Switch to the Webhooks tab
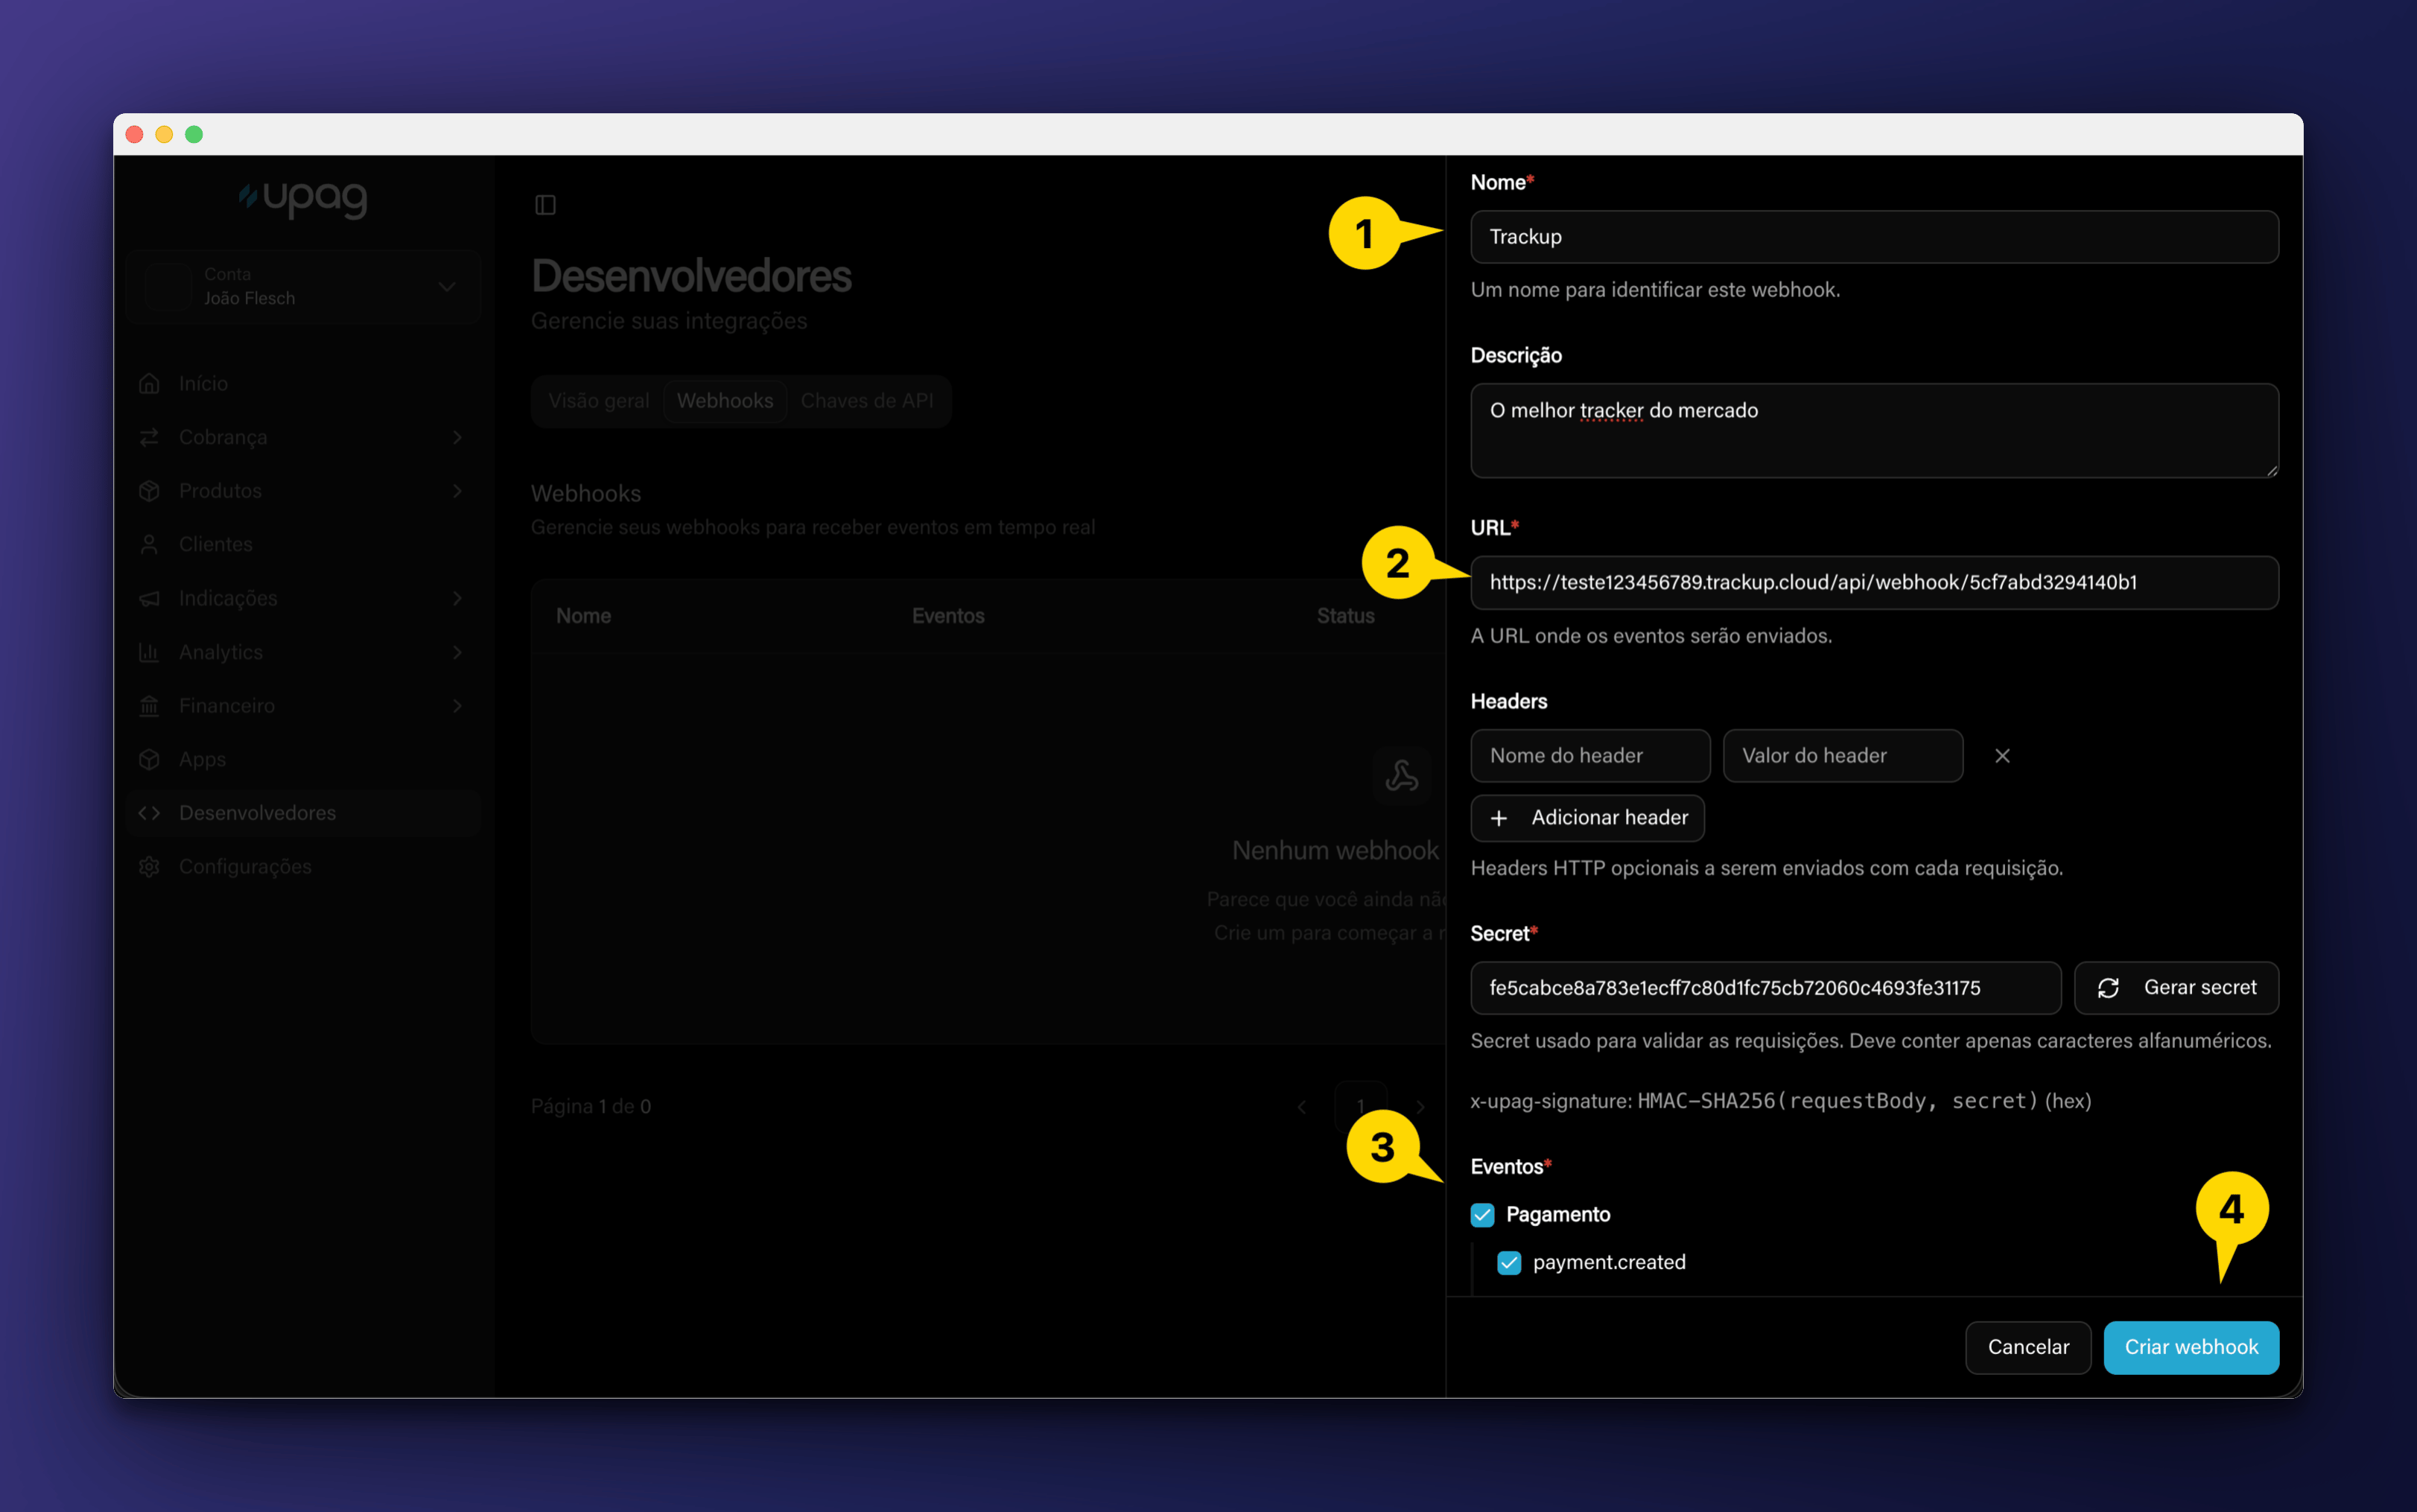The width and height of the screenshot is (2417, 1512). pos(725,401)
